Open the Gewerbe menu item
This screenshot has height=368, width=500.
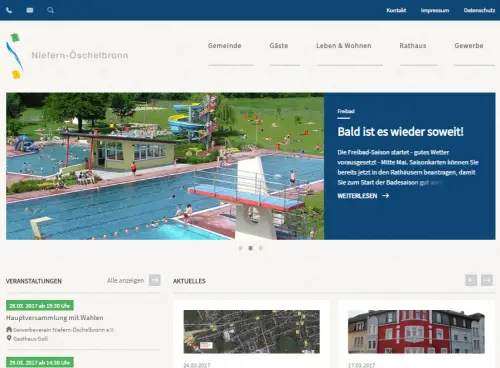469,46
